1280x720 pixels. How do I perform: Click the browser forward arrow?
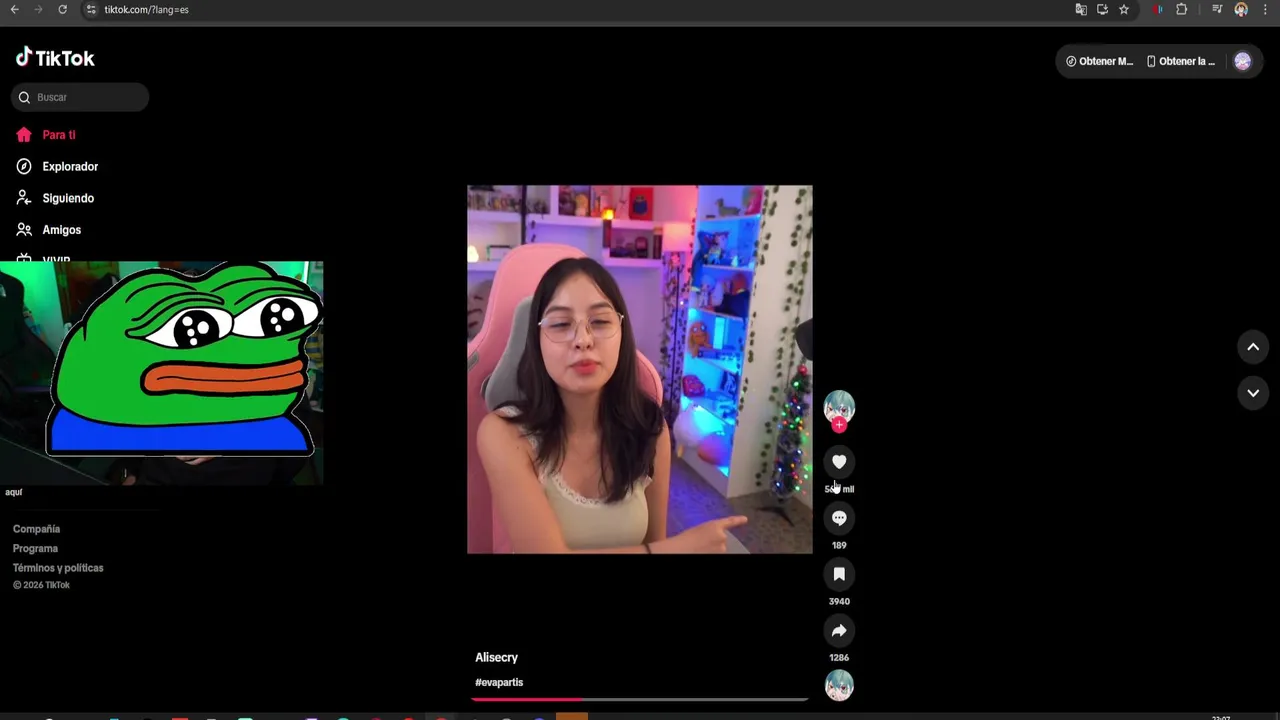click(38, 9)
